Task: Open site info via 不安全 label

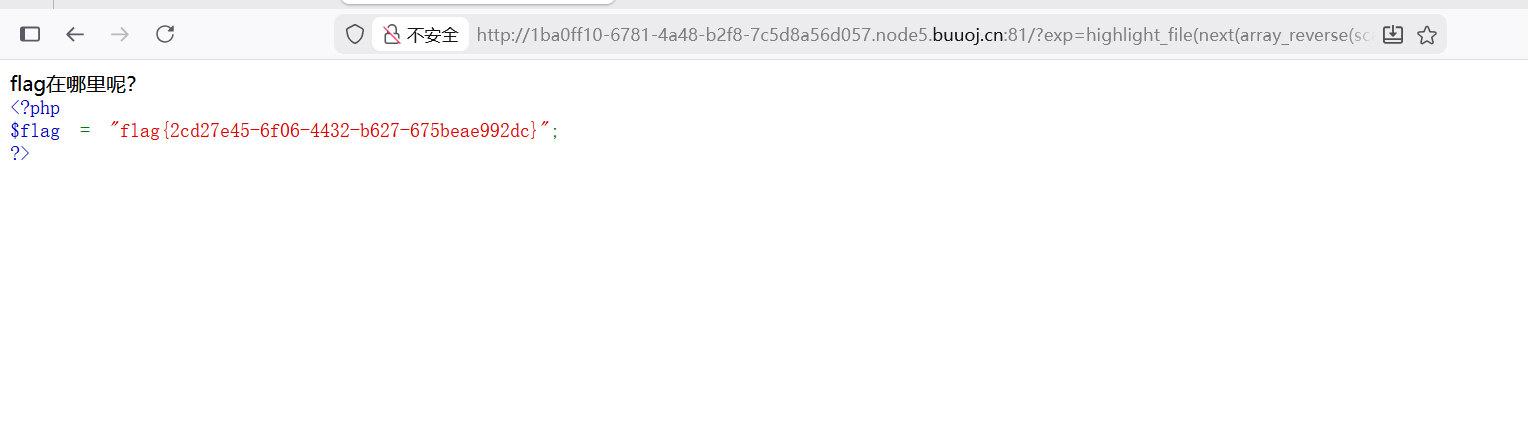Action: point(432,35)
